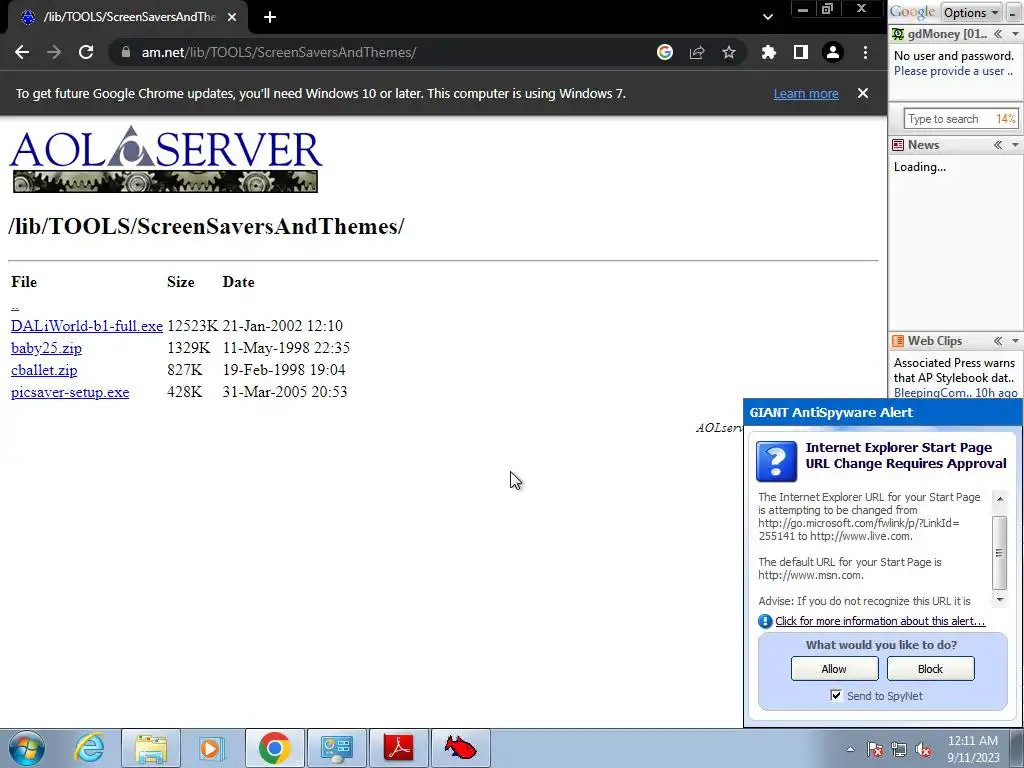Open the Windows Start menu
The height and width of the screenshot is (768, 1024).
click(x=27, y=748)
